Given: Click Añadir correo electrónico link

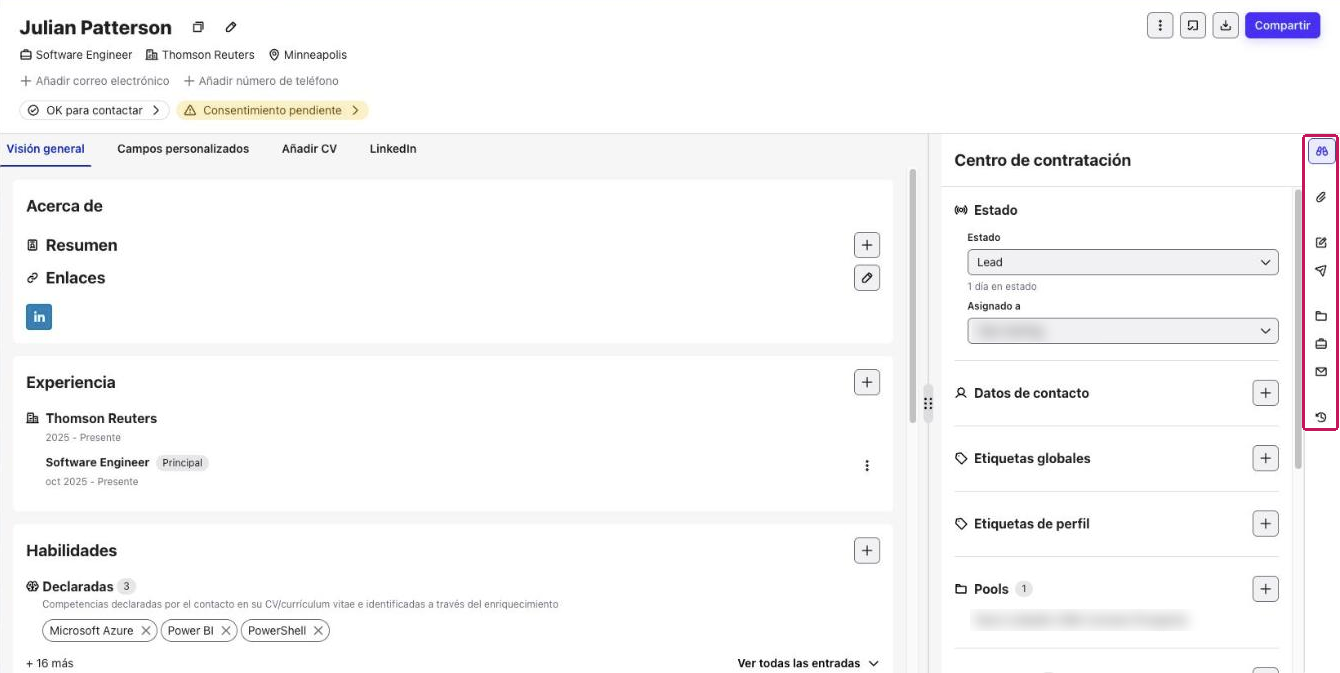Looking at the screenshot, I should [95, 81].
